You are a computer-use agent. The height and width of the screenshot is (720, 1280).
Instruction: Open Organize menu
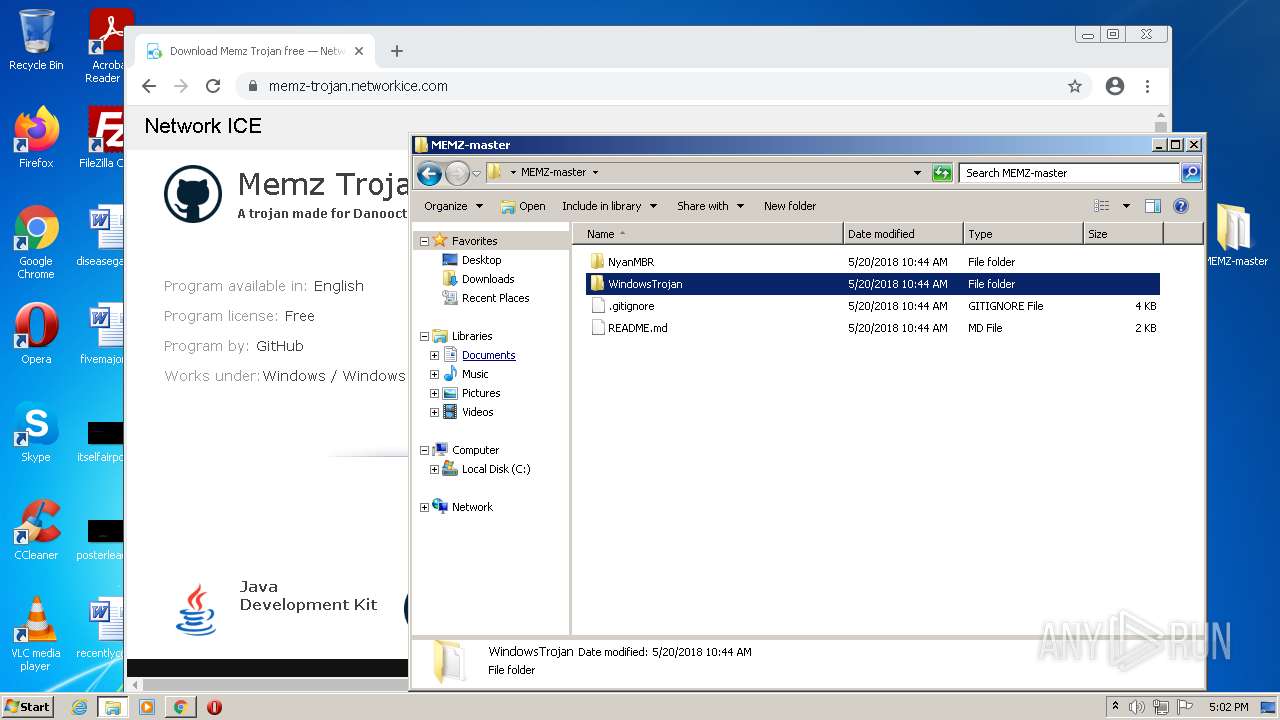click(453, 206)
